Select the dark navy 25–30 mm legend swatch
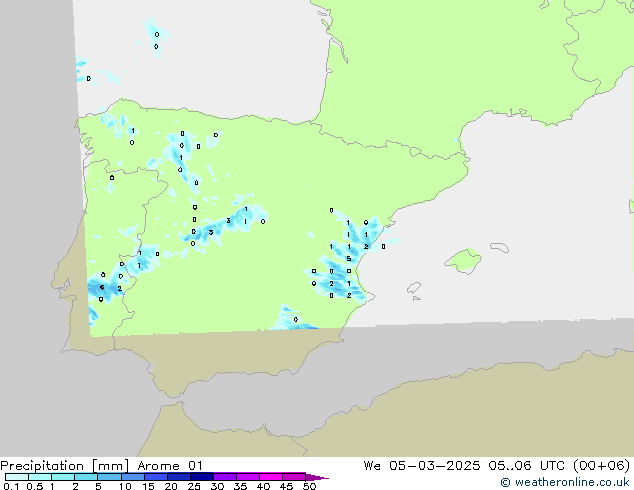 click(x=202, y=477)
